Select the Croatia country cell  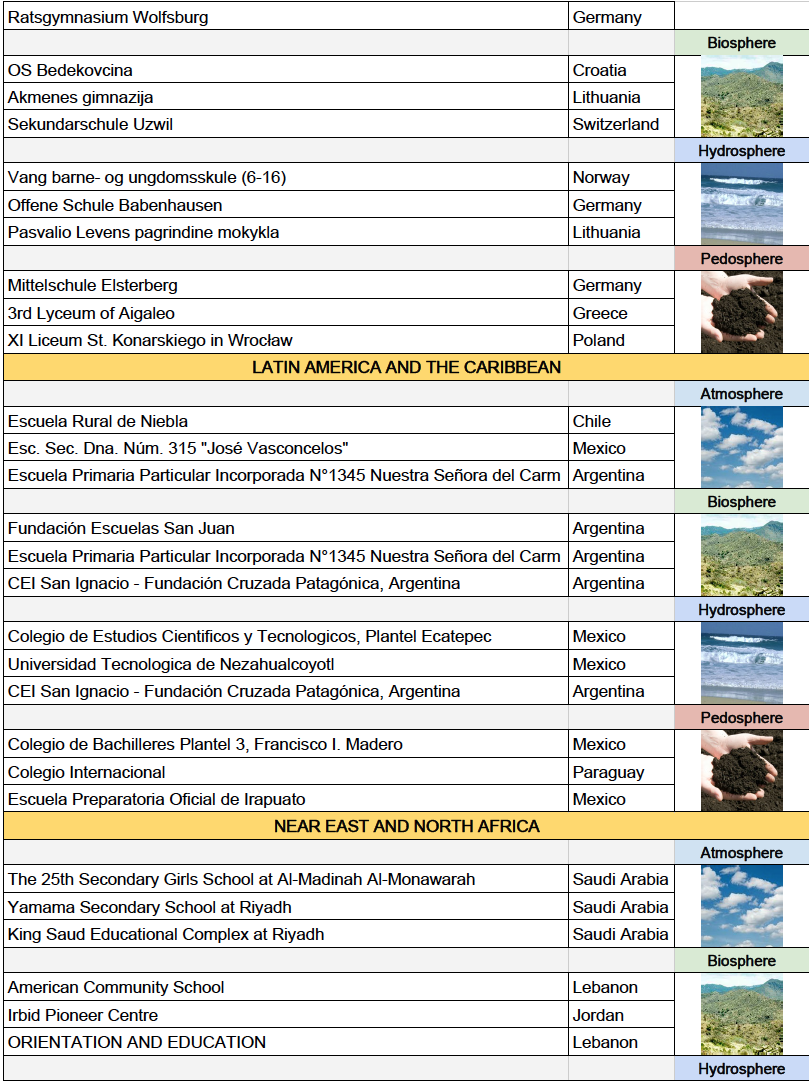click(621, 70)
